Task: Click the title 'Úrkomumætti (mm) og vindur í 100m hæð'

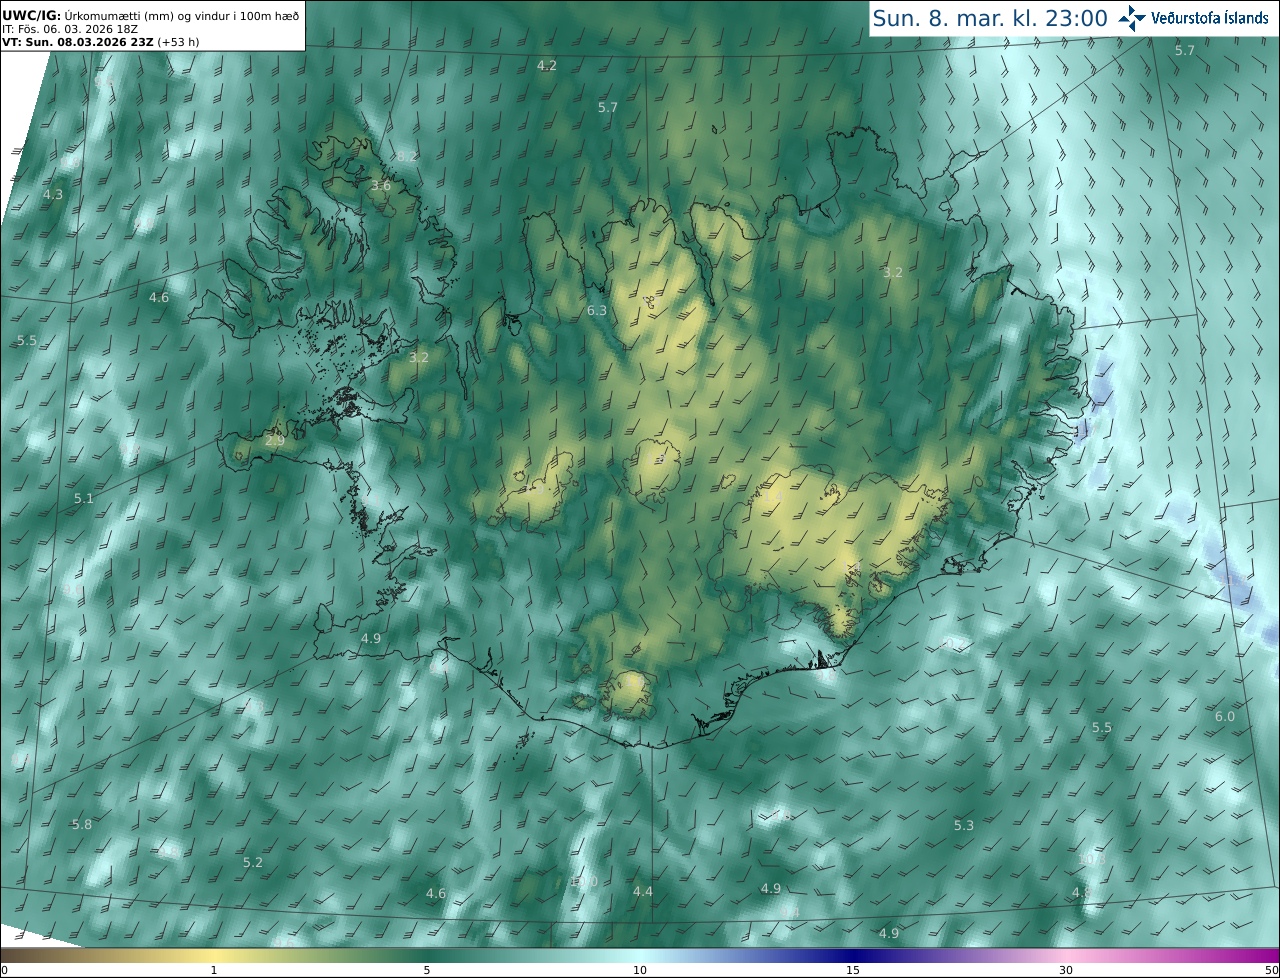Action: (x=182, y=15)
